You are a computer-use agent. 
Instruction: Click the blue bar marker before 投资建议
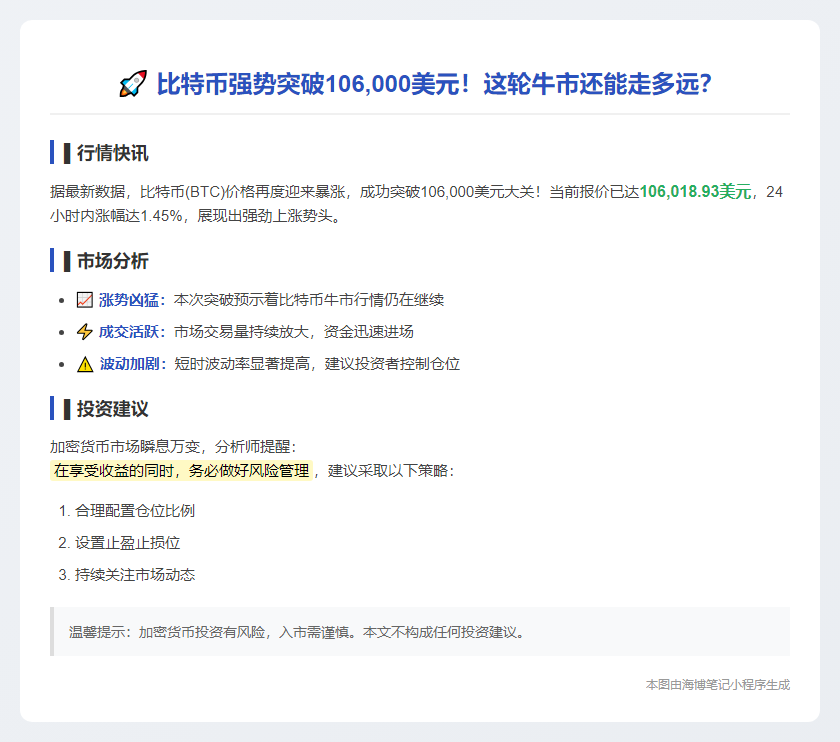click(x=52, y=409)
